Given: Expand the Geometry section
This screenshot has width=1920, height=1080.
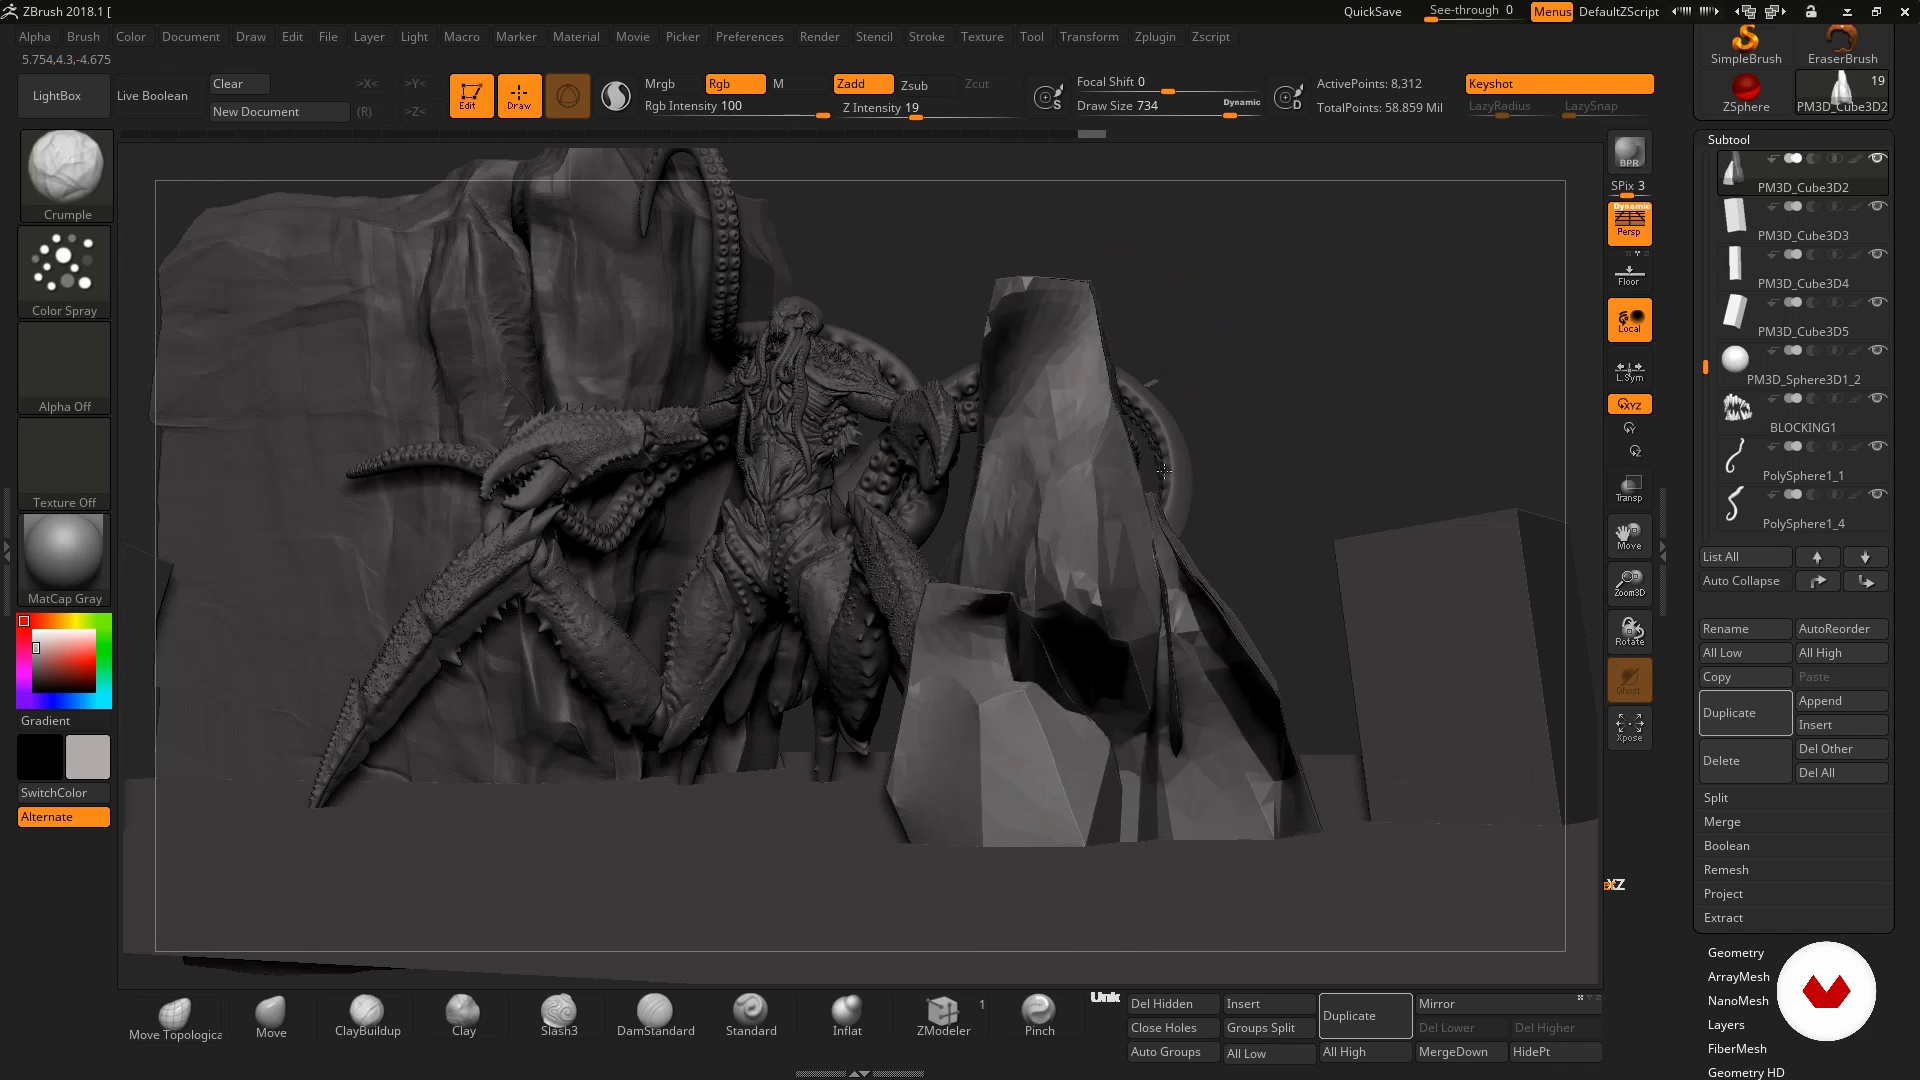Looking at the screenshot, I should 1735,953.
